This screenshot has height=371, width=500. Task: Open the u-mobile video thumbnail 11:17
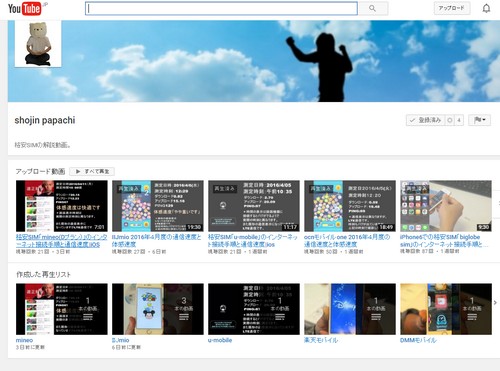click(254, 206)
